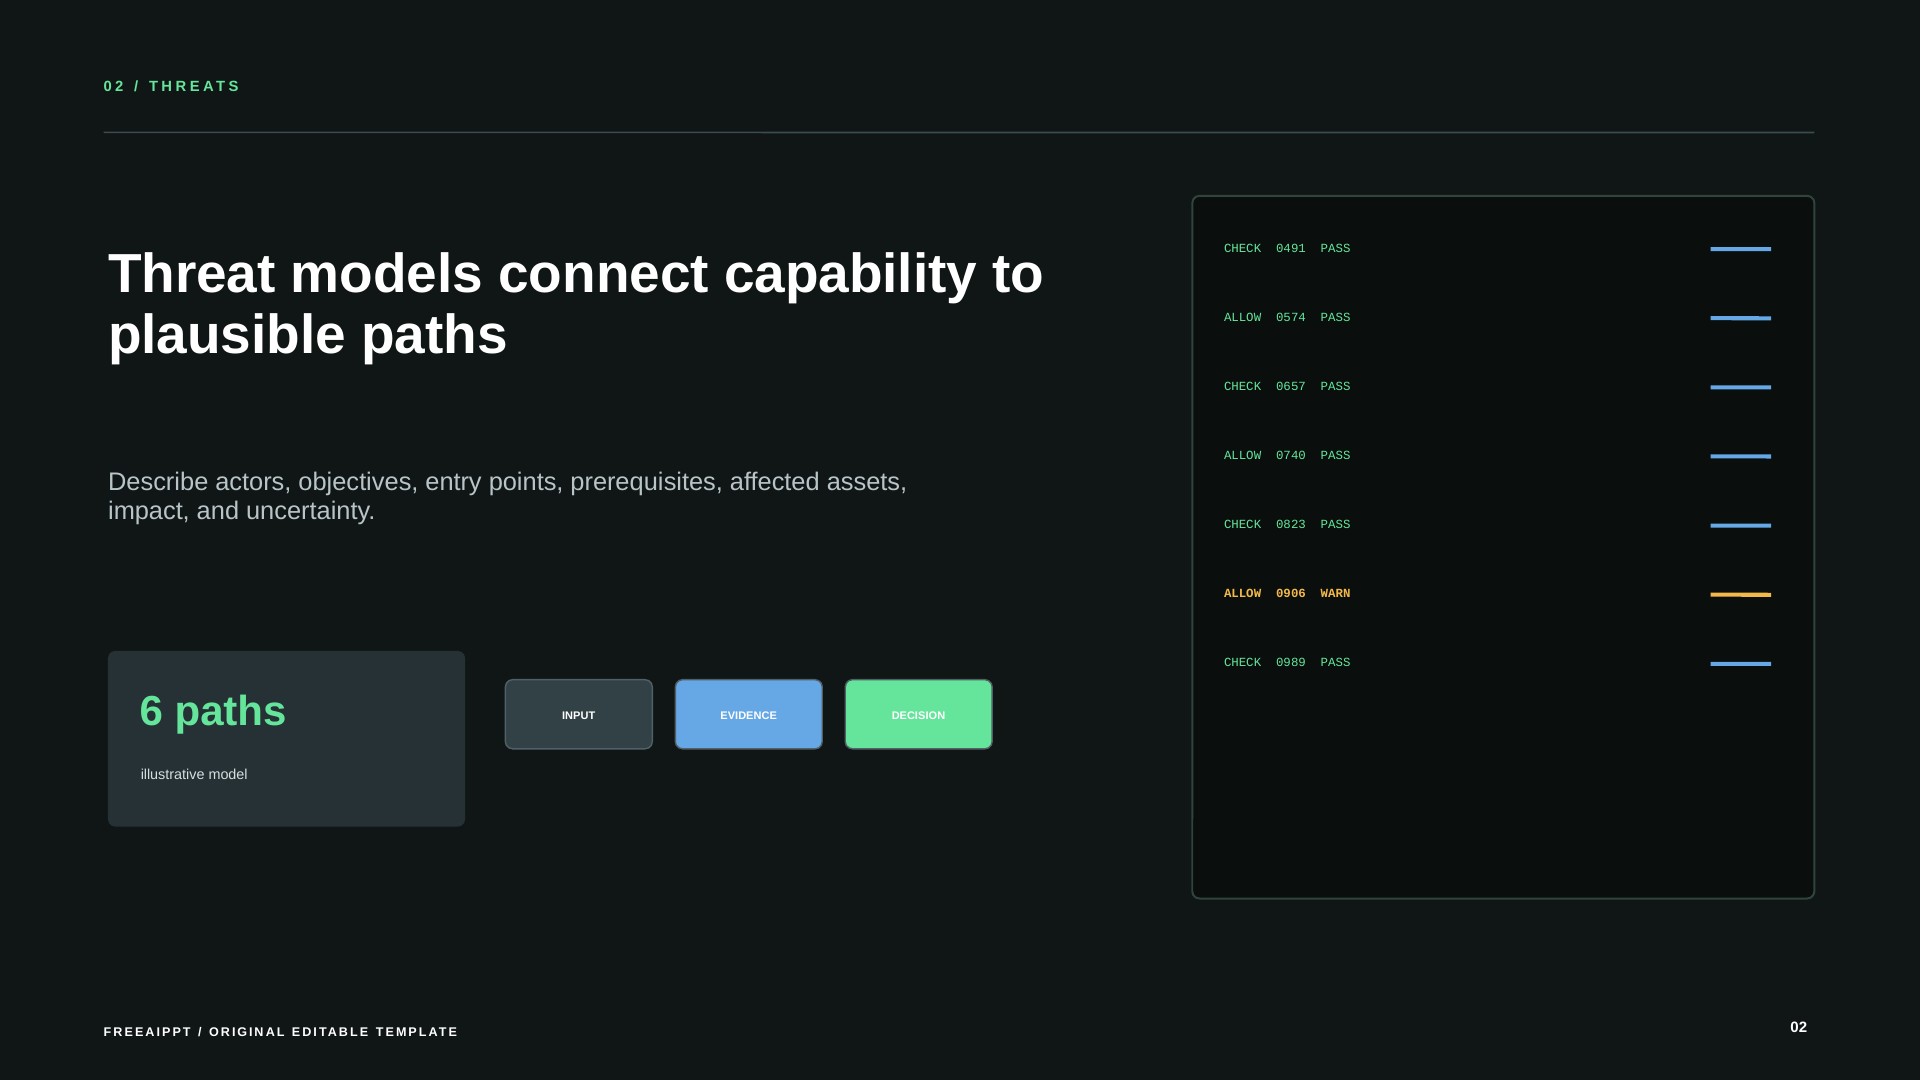Click the blue bar beside CHECK 0989
Viewport: 1921px width, 1080px height.
click(1740, 663)
